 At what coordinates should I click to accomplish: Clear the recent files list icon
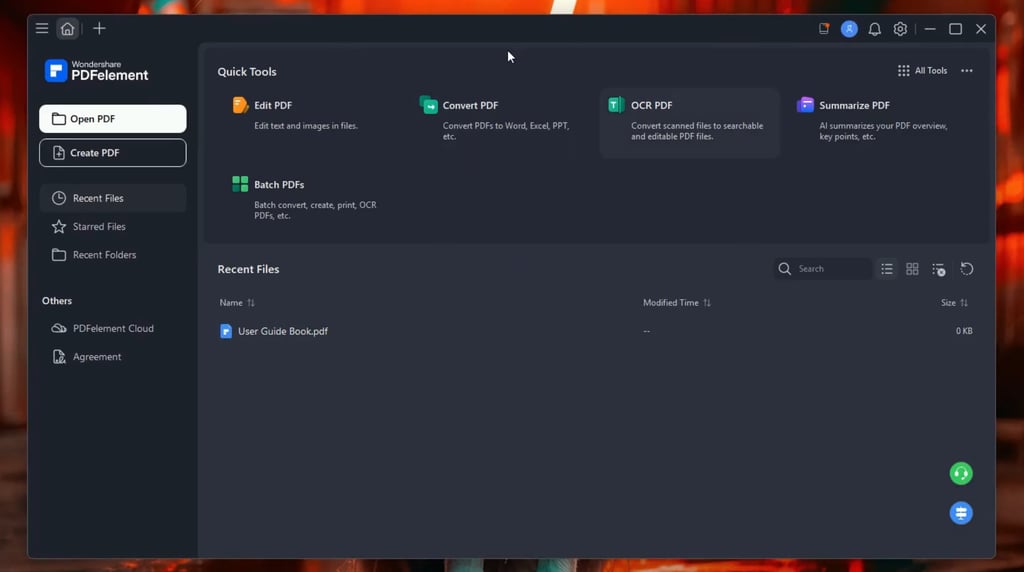click(938, 269)
